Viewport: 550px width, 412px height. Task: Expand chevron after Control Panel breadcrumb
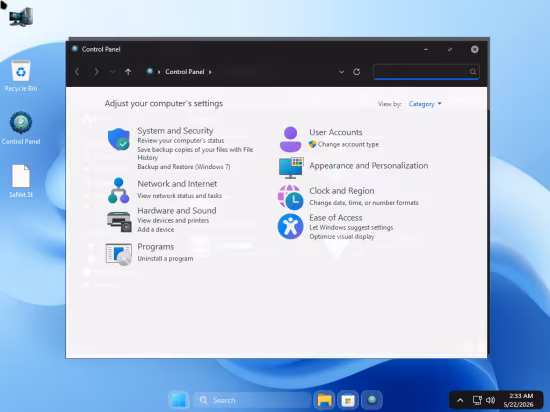(x=210, y=72)
